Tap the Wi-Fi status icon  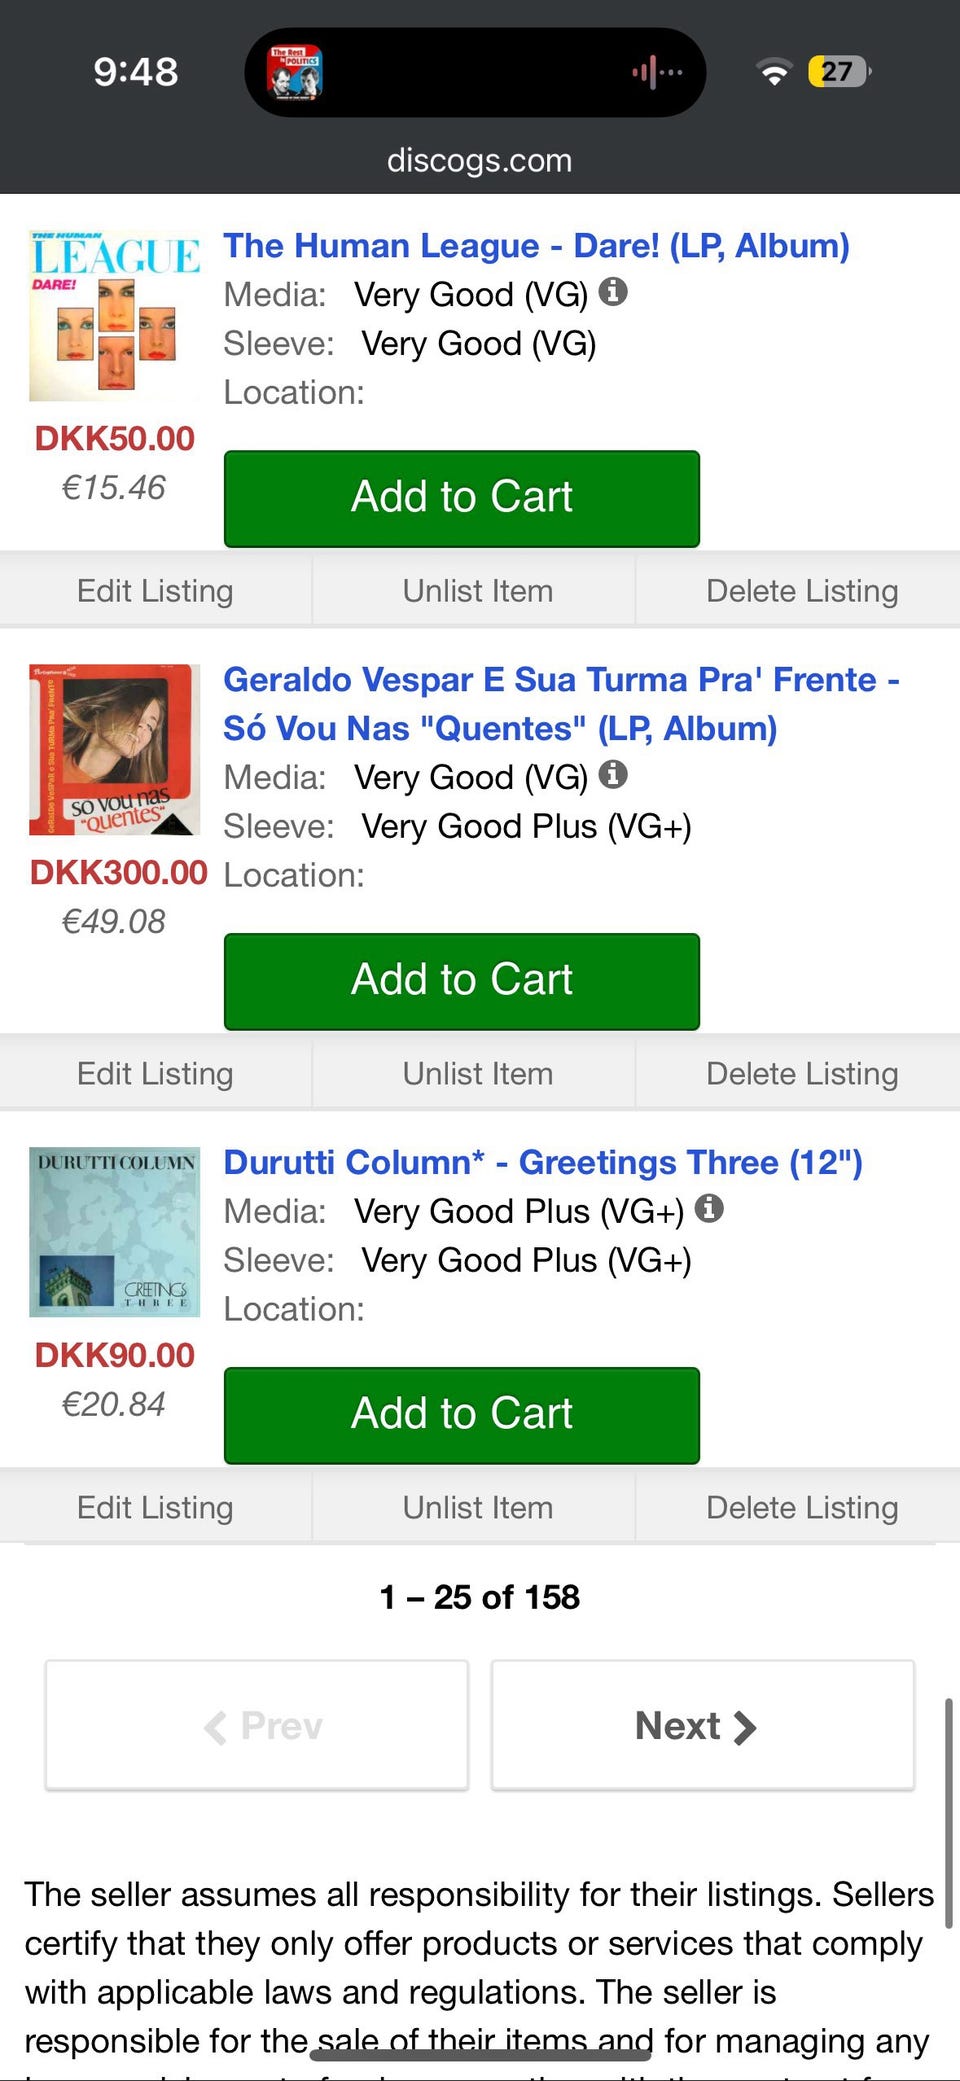(773, 72)
